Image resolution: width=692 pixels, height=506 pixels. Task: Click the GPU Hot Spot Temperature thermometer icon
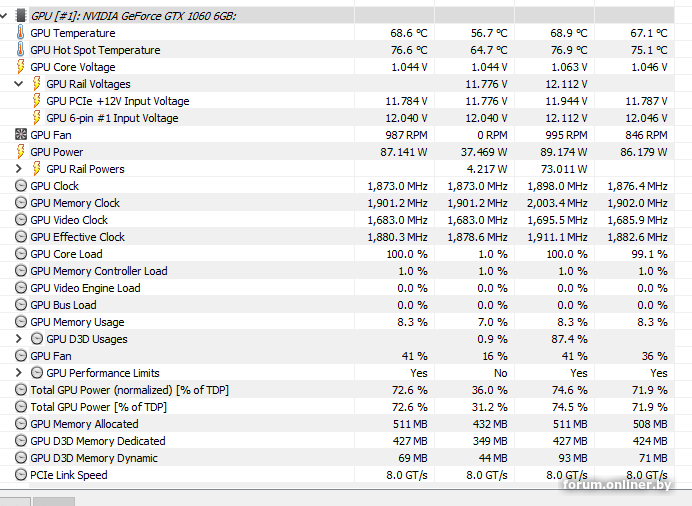point(21,50)
